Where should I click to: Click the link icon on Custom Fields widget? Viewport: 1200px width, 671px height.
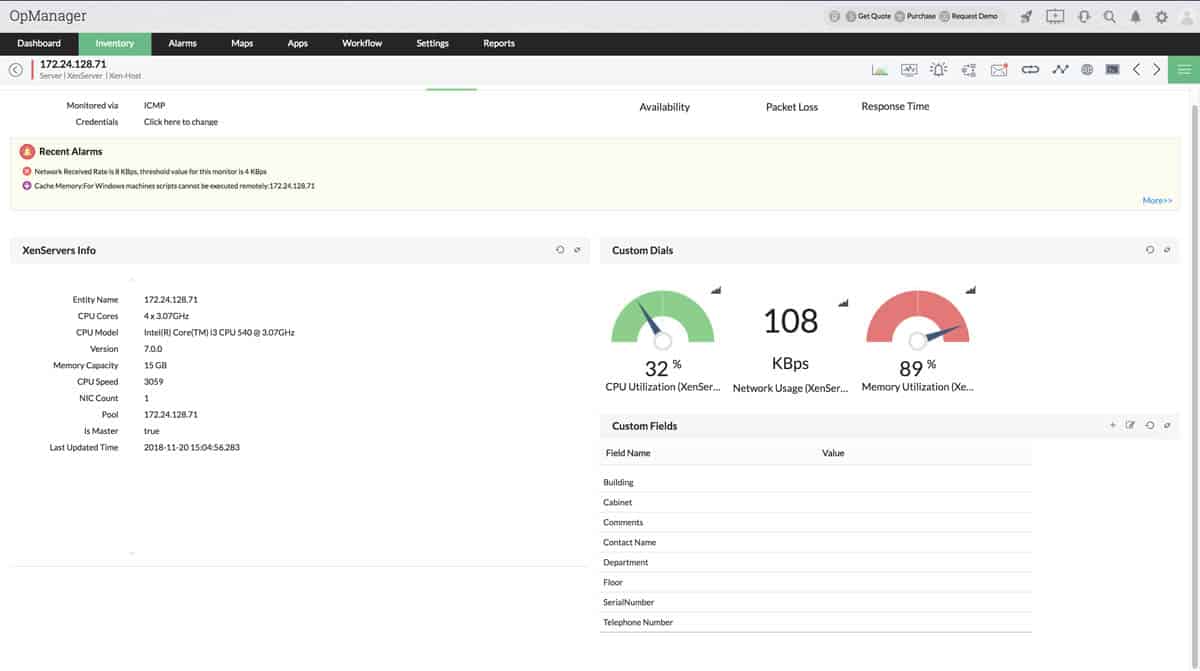1167,425
